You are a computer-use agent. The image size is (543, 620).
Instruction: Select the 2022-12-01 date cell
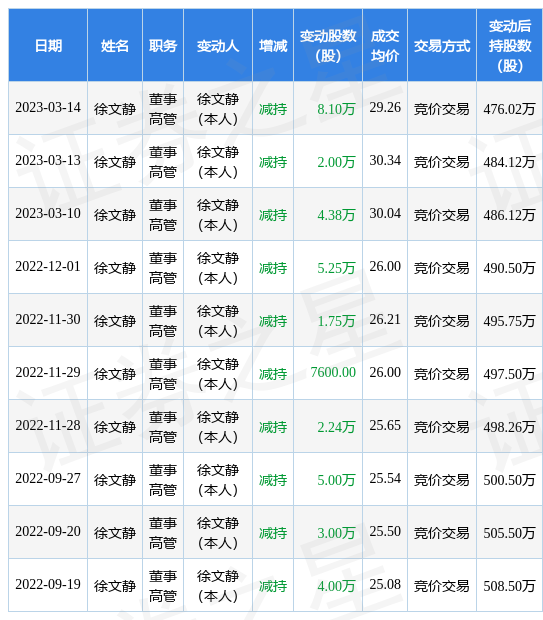point(48,267)
